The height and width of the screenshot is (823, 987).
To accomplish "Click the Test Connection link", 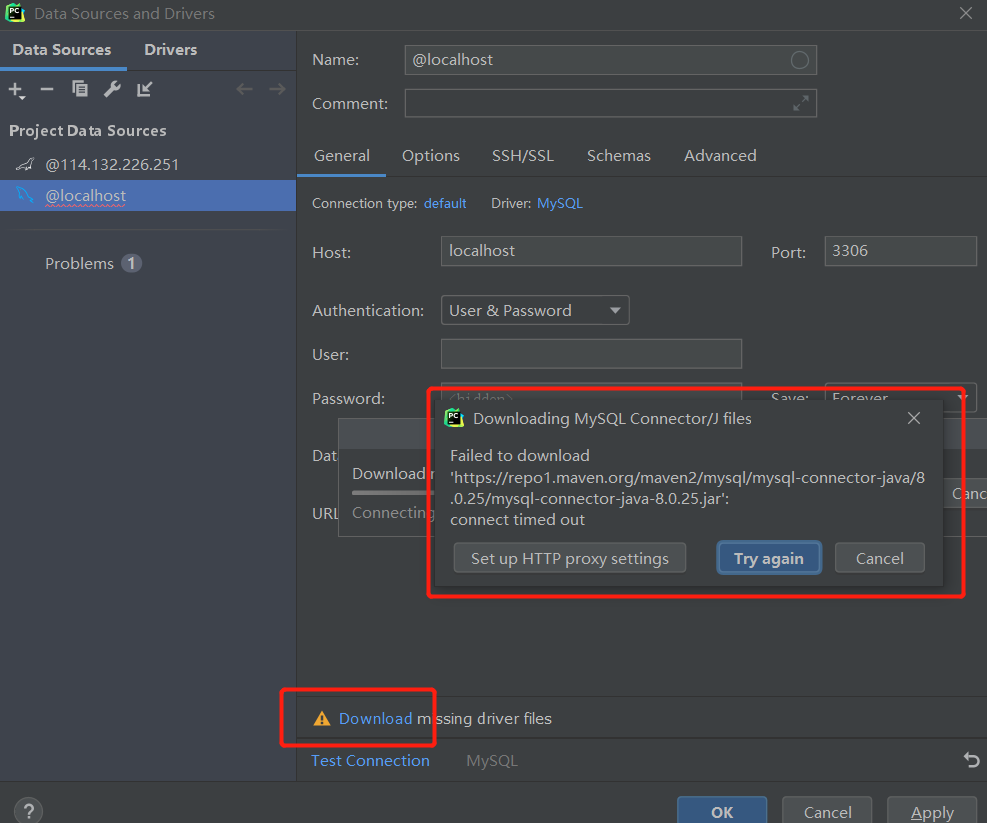I will point(370,761).
